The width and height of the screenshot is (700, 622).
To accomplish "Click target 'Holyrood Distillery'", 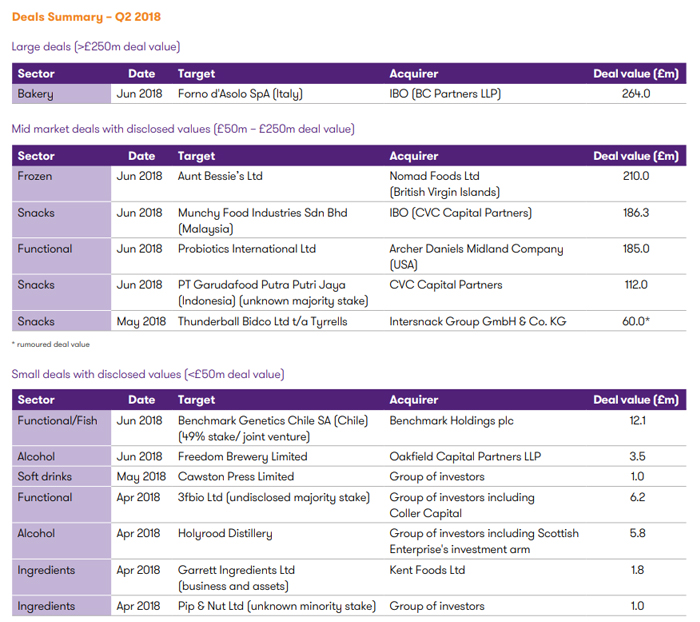I will click(225, 534).
